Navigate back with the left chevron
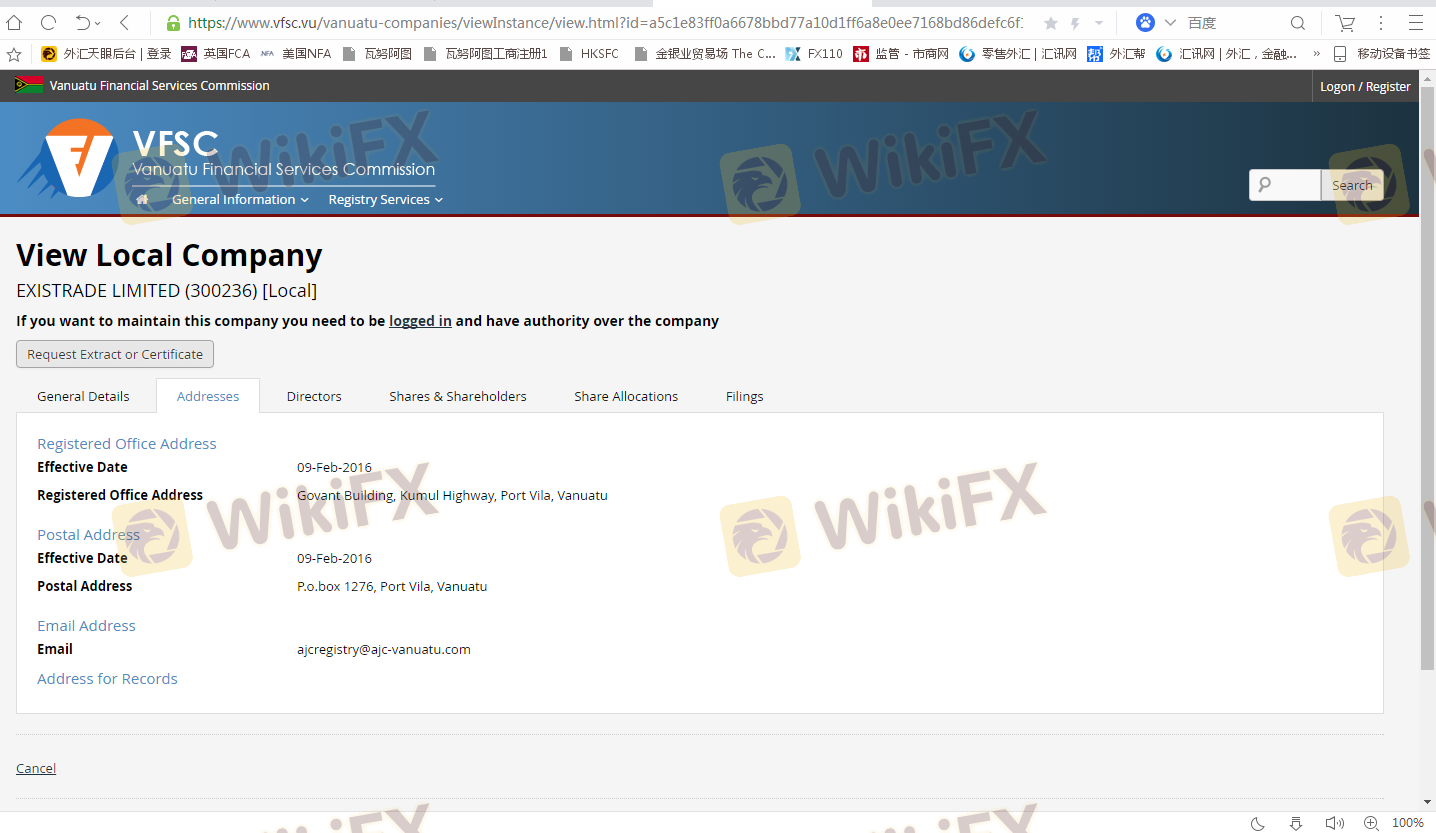1436x833 pixels. pos(124,22)
